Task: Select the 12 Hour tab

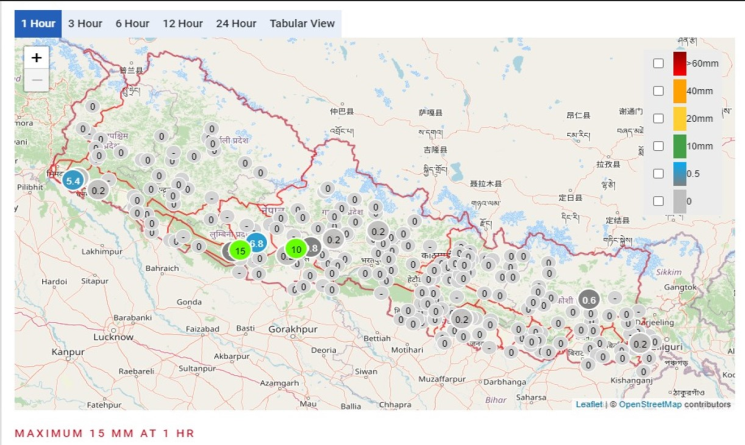Action: [x=183, y=24]
